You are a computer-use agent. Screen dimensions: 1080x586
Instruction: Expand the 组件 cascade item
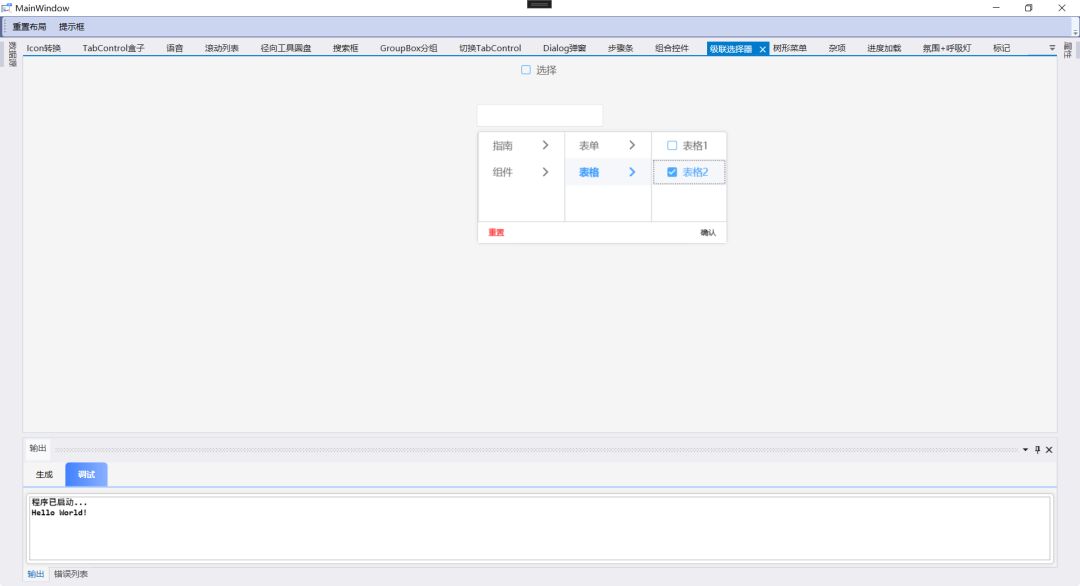coord(521,172)
